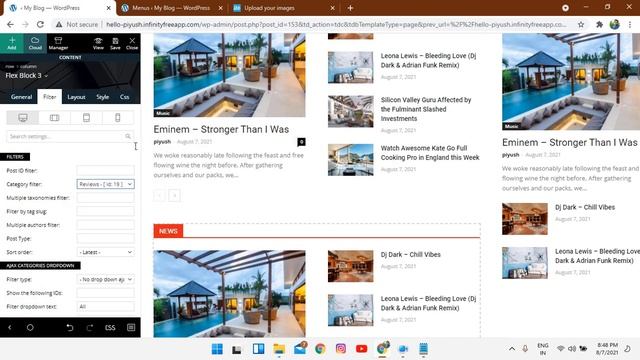Screen dimensions: 640x360
Task: Click the circle icon in bottom bar
Action: pos(30,327)
